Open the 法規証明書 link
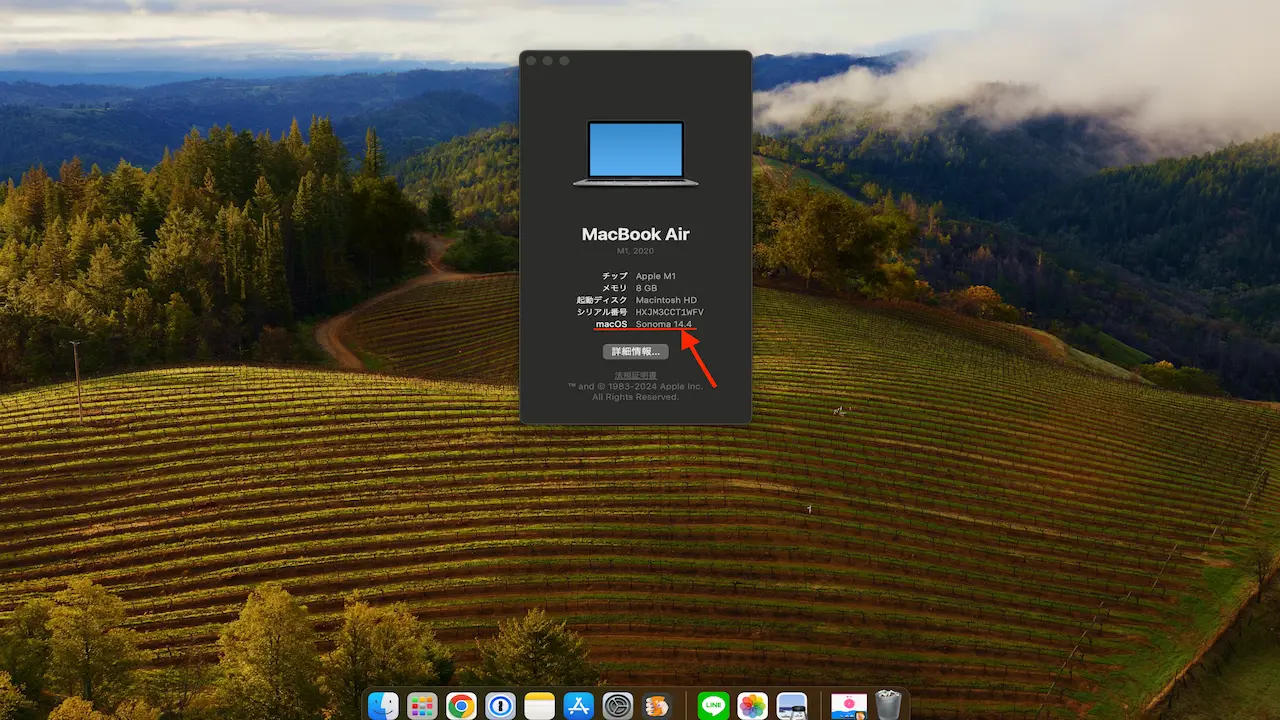 click(x=635, y=375)
